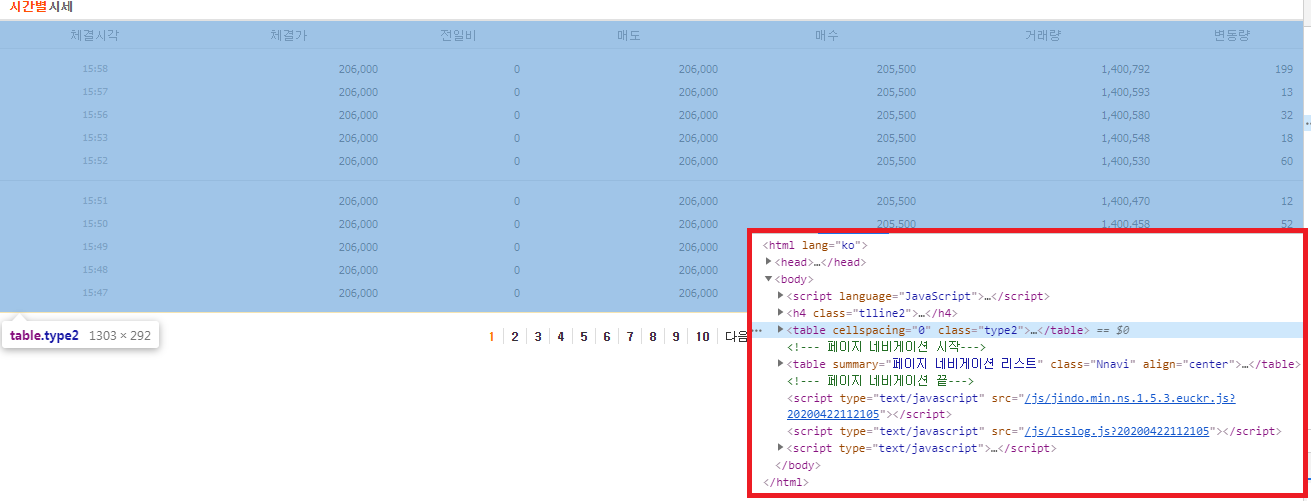Click change amount 199 cell
The image size is (1311, 501).
1284,69
